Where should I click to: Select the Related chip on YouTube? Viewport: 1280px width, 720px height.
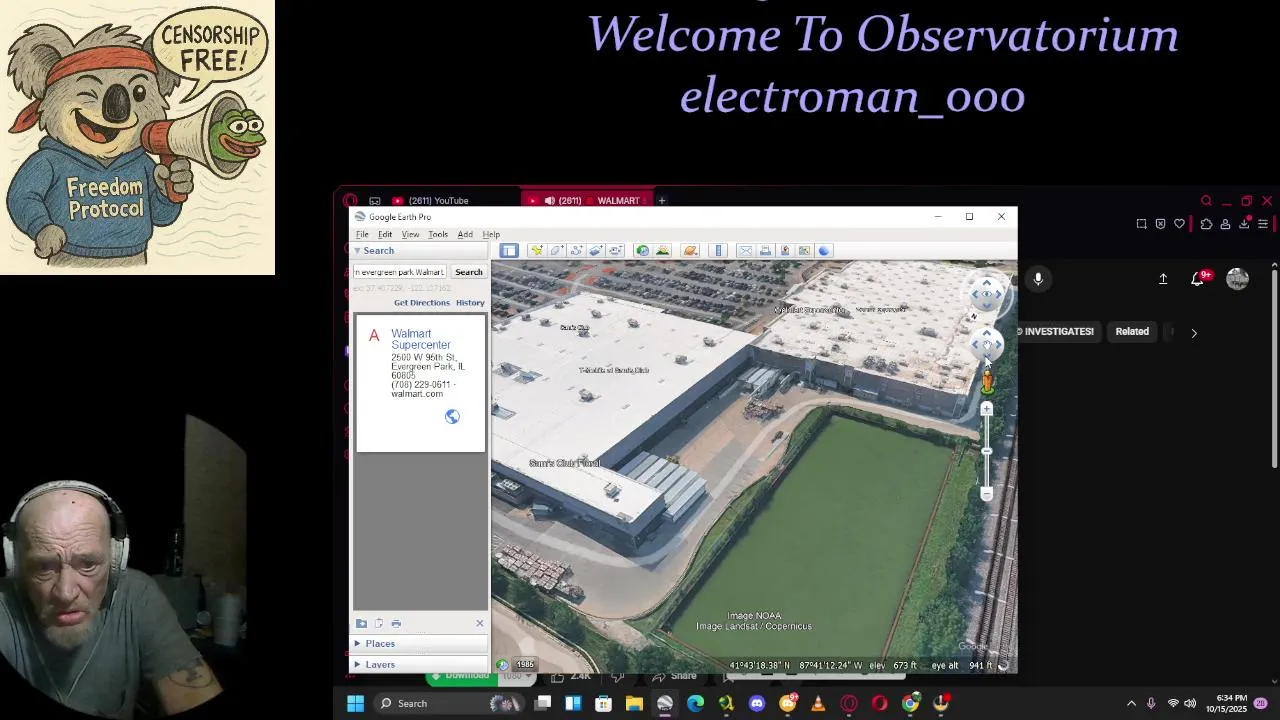(x=1132, y=332)
